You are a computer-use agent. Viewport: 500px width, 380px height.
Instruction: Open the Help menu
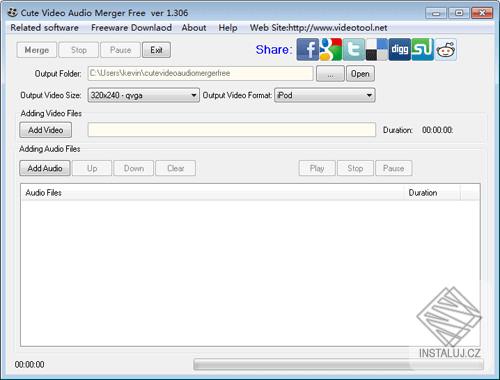pyautogui.click(x=228, y=28)
